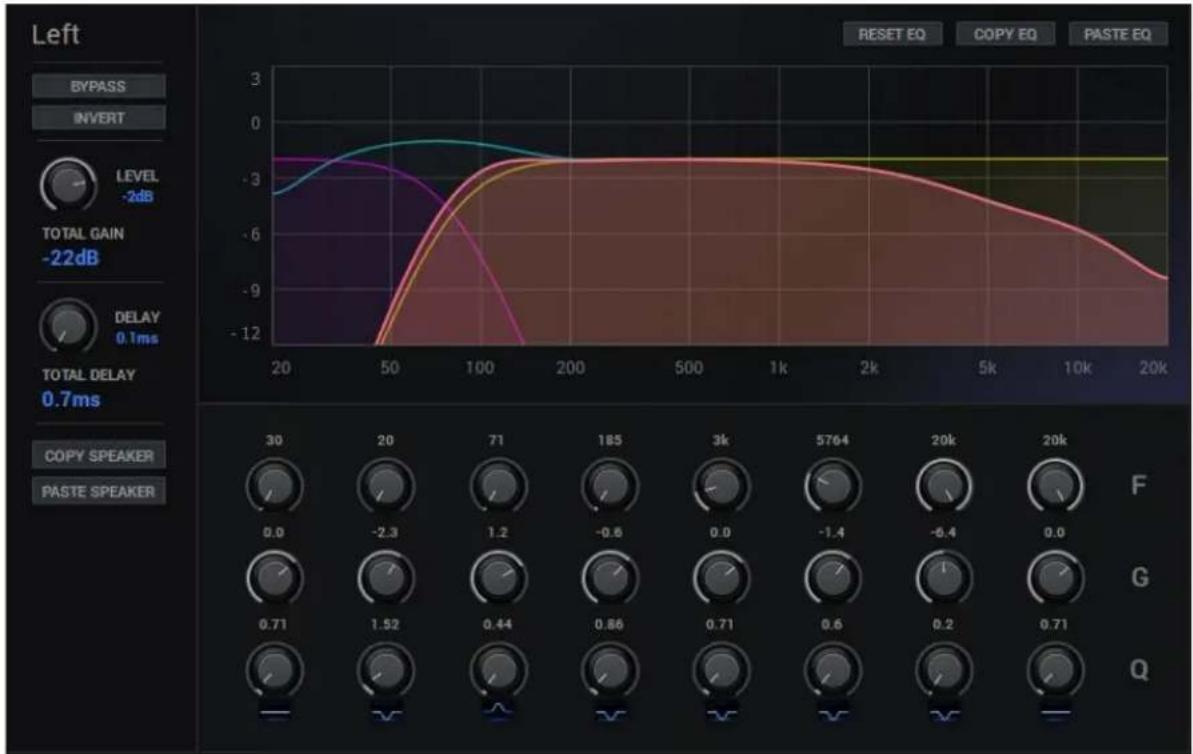1193x754 pixels.
Task: Click the gain knob set to 1.2
Action: pos(498,578)
